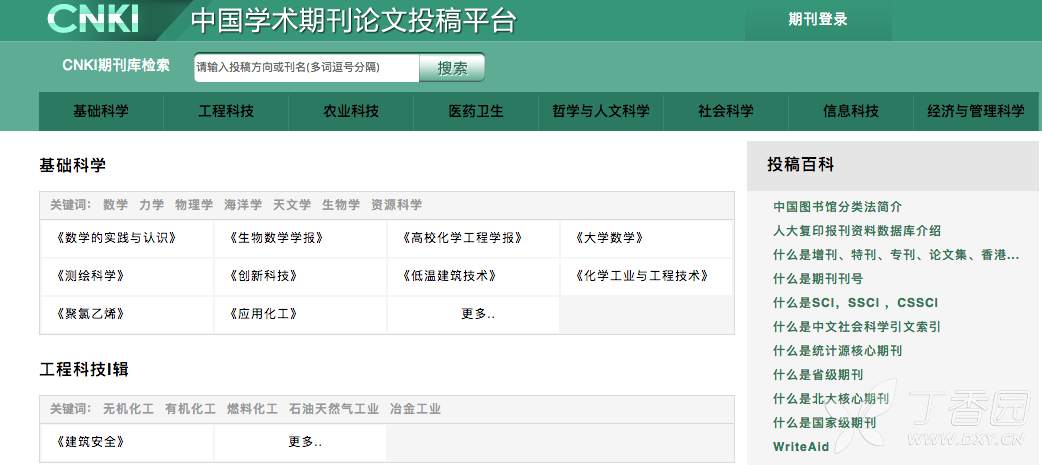The width and height of the screenshot is (1042, 465).
Task: Open journal 《创新科技》
Action: 262,276
